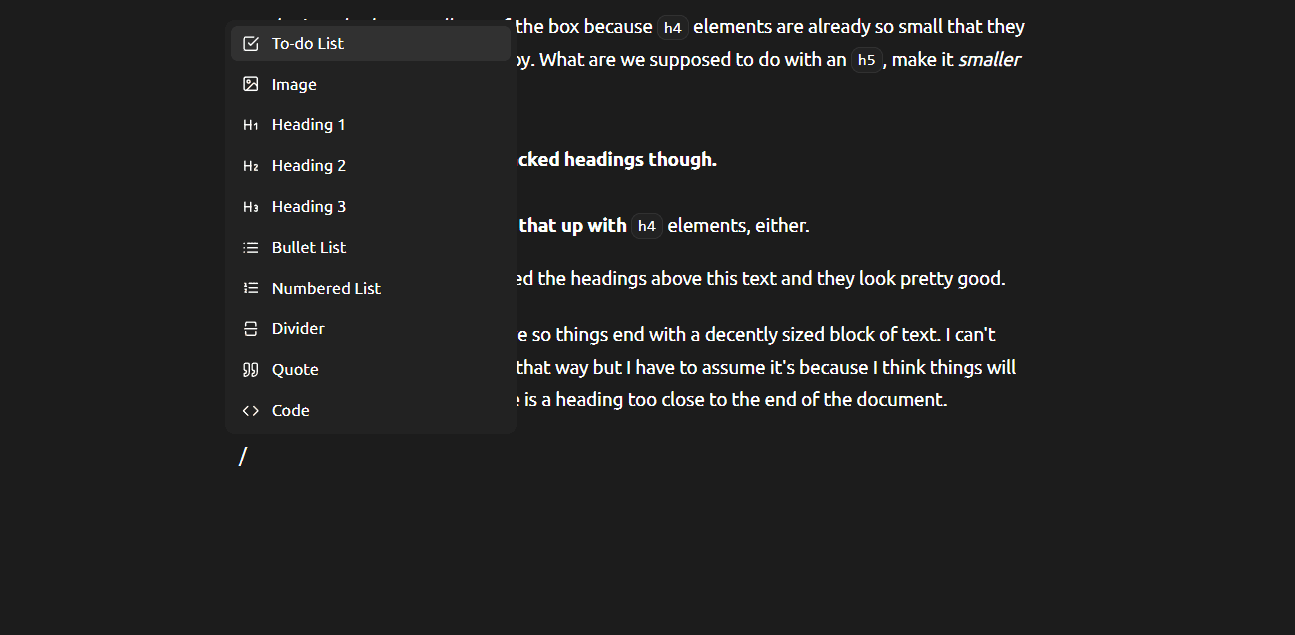1295x635 pixels.
Task: Click the h4 code tag before "elements, either"
Action: click(647, 226)
